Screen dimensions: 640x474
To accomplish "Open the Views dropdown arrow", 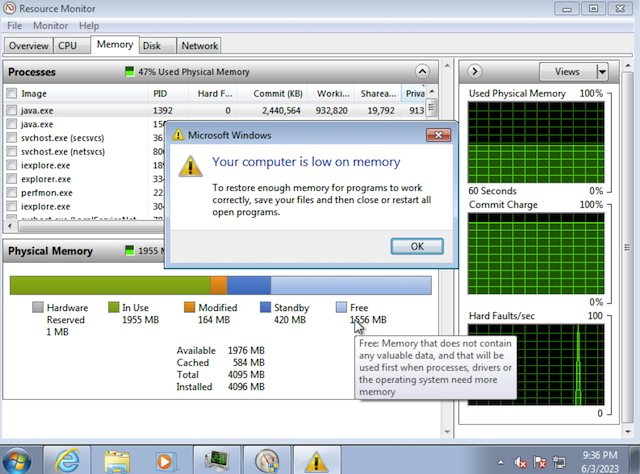I will [602, 72].
